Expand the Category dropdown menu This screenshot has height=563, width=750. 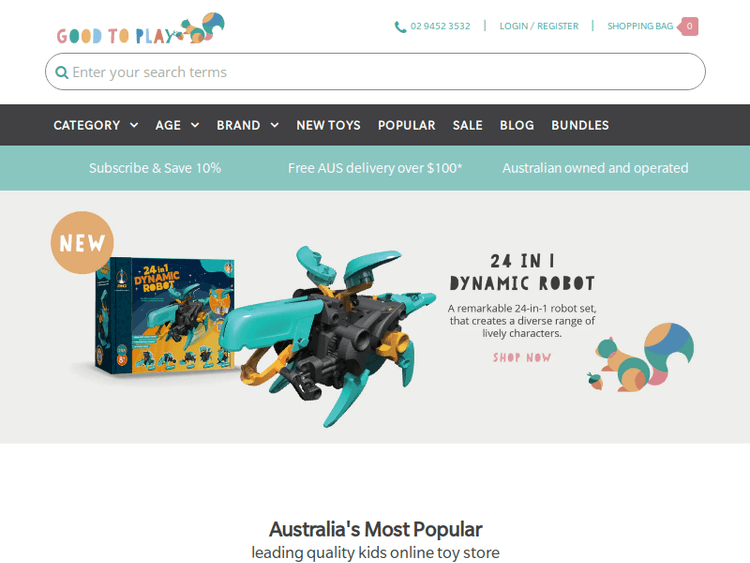tap(96, 125)
